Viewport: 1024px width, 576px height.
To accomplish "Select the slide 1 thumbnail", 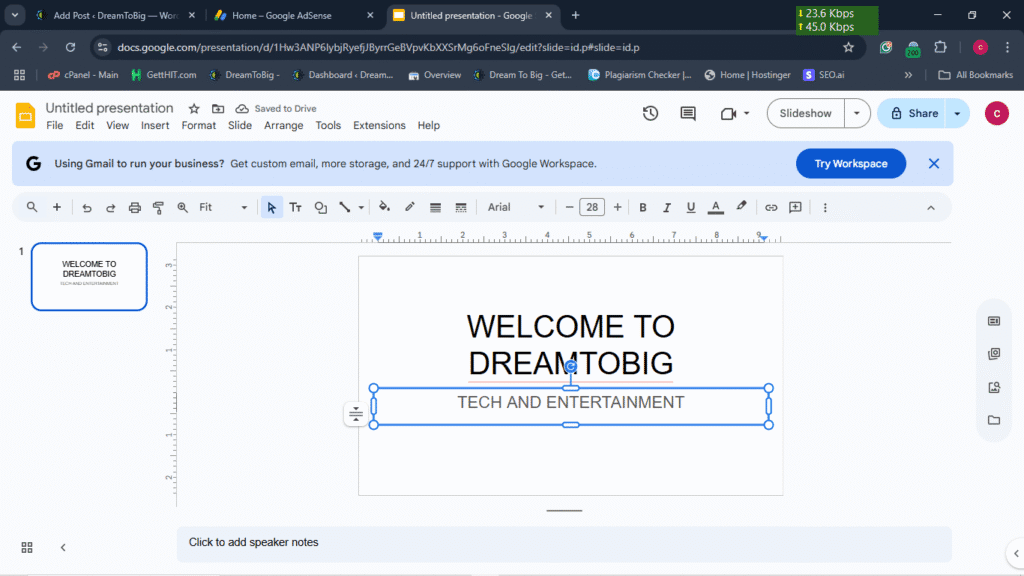I will pos(89,276).
